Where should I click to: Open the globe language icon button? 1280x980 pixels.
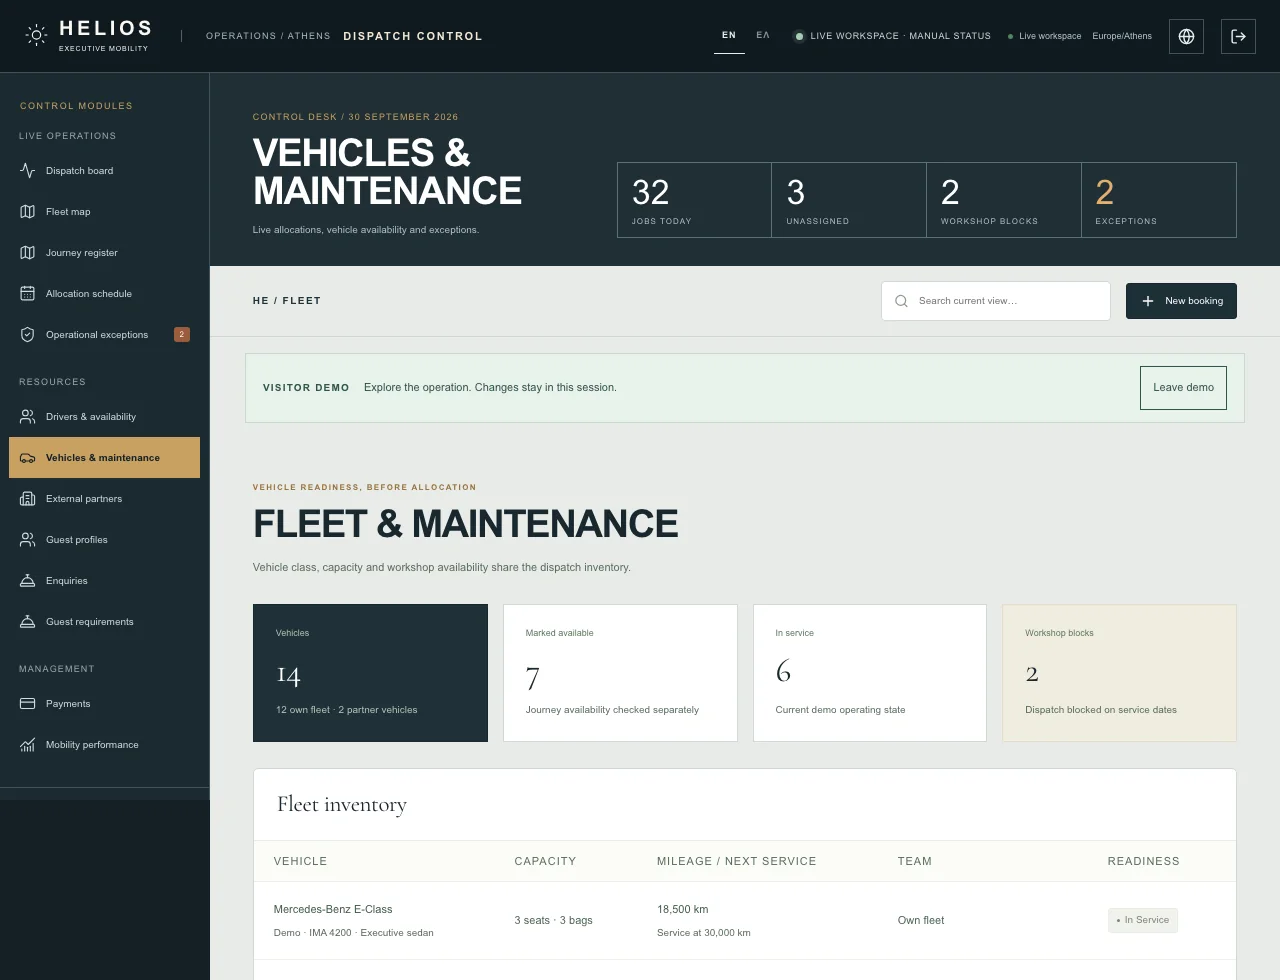1186,36
